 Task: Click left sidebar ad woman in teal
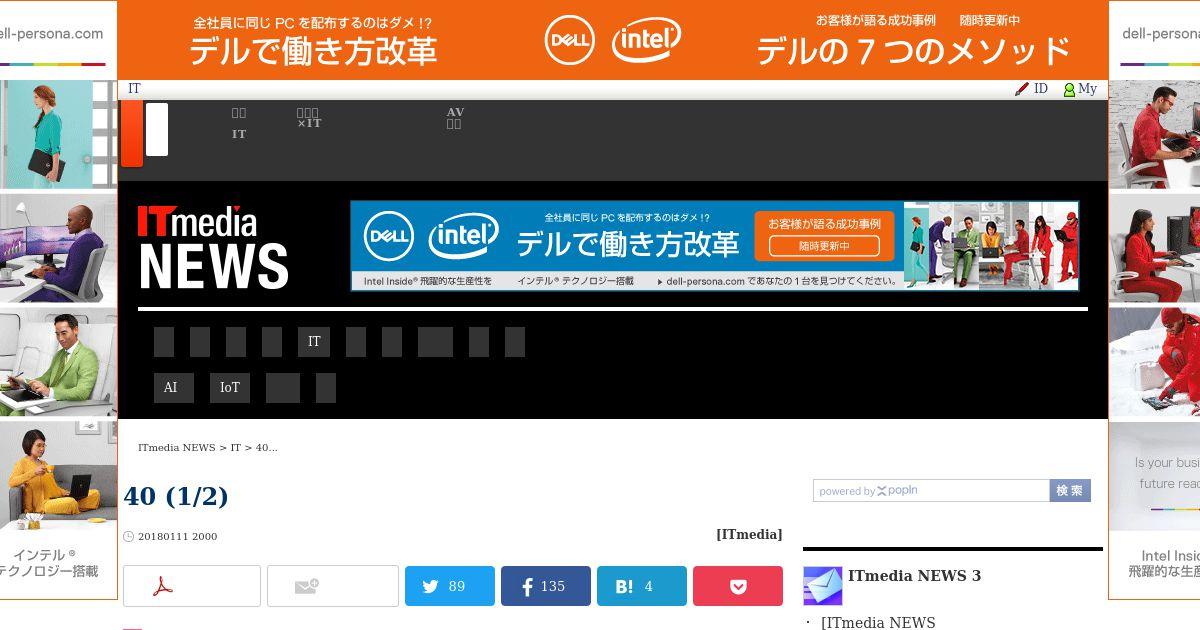point(59,133)
